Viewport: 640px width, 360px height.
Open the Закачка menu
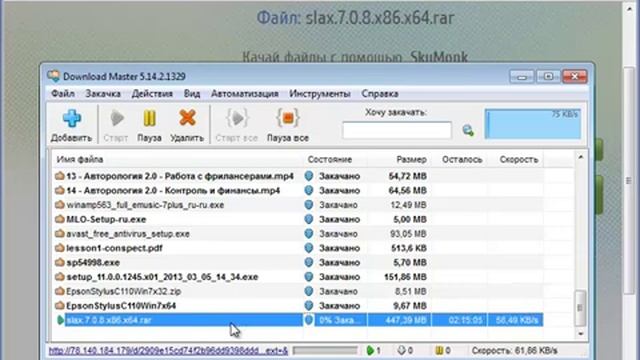[x=103, y=94]
